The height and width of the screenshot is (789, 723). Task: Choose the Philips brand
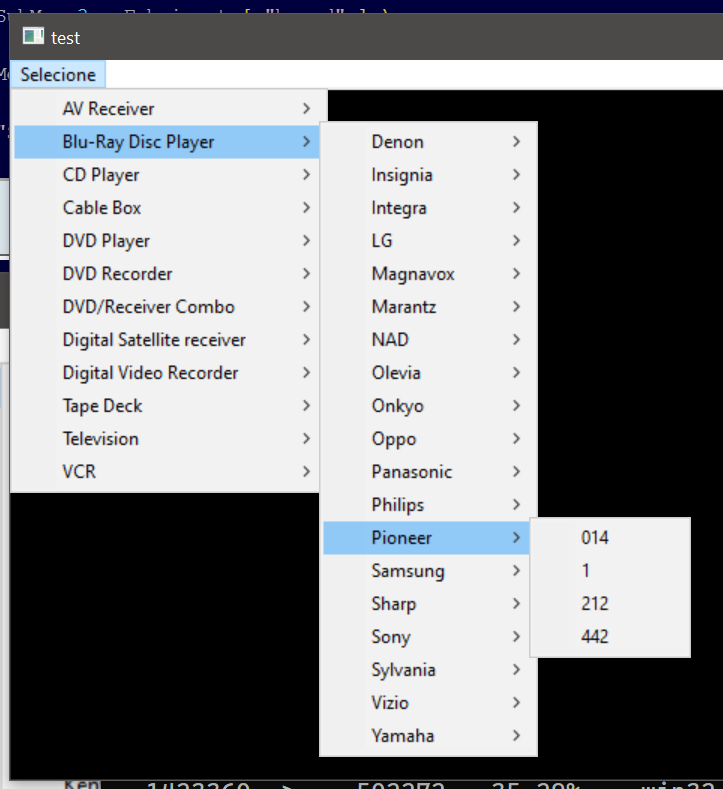coord(428,505)
